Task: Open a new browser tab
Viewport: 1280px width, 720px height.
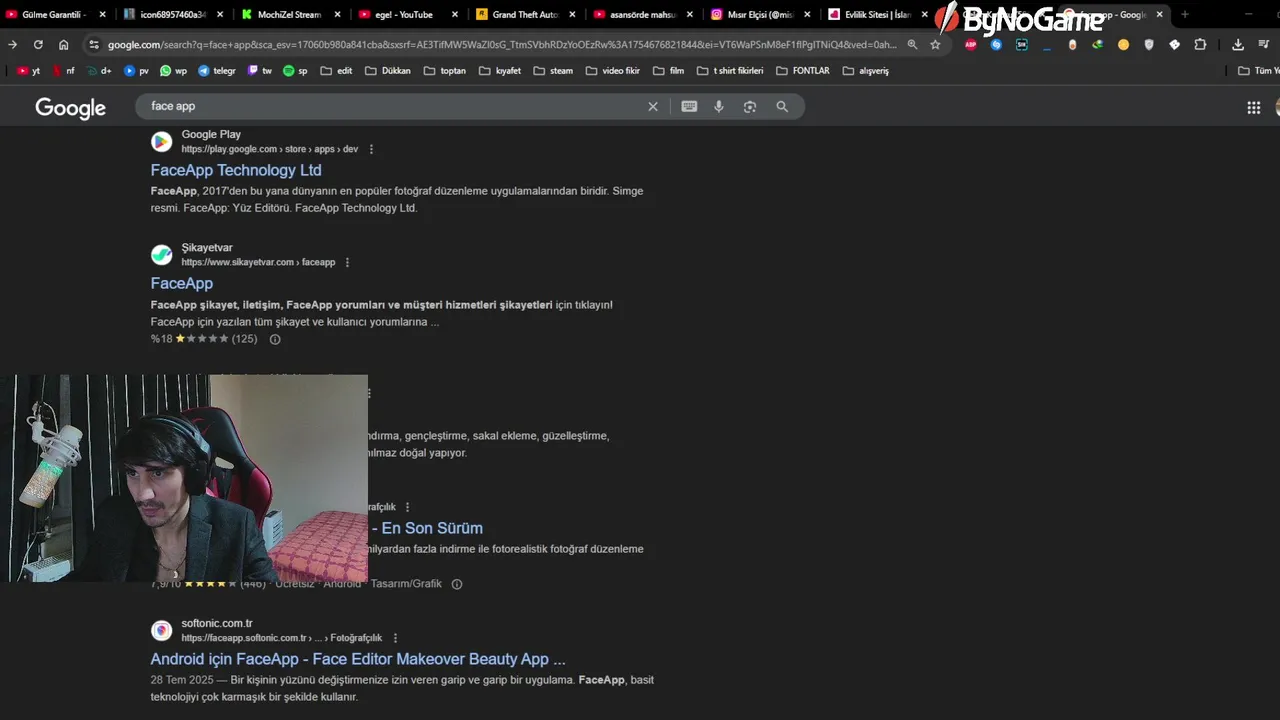Action: (1184, 15)
